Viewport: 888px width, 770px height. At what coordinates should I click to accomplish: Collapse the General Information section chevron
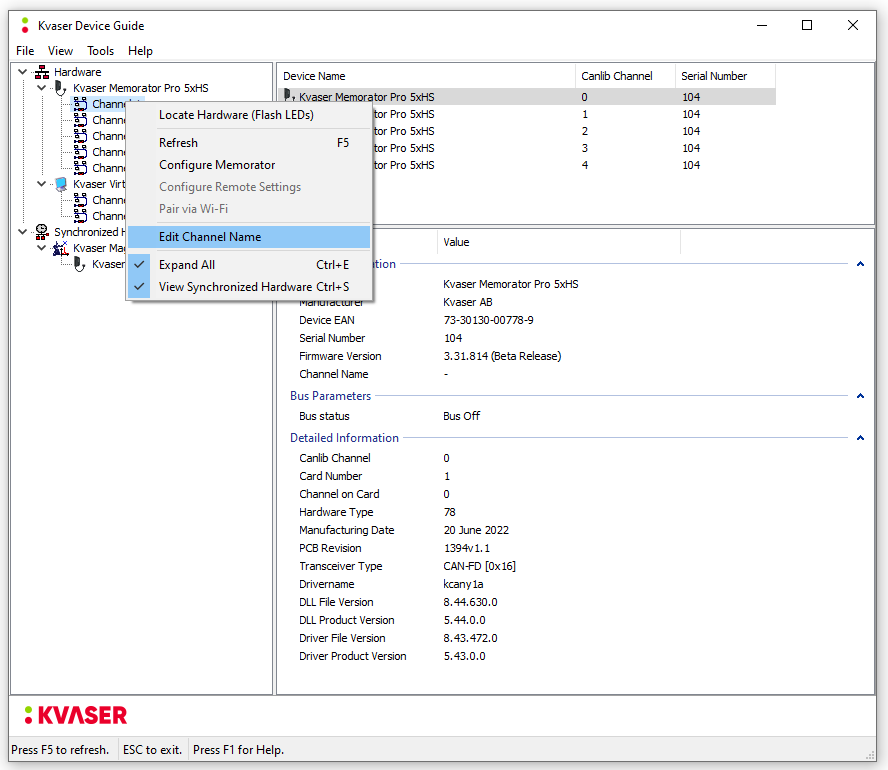[x=860, y=264]
